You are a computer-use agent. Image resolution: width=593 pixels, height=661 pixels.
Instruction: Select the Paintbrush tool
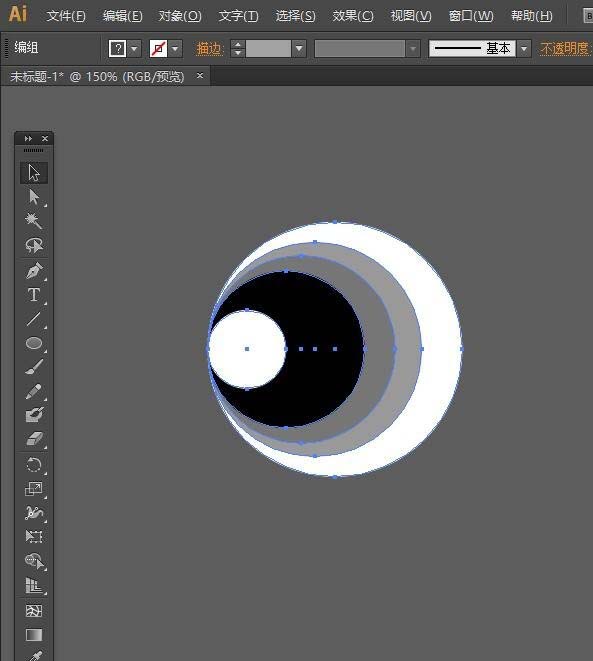click(34, 367)
